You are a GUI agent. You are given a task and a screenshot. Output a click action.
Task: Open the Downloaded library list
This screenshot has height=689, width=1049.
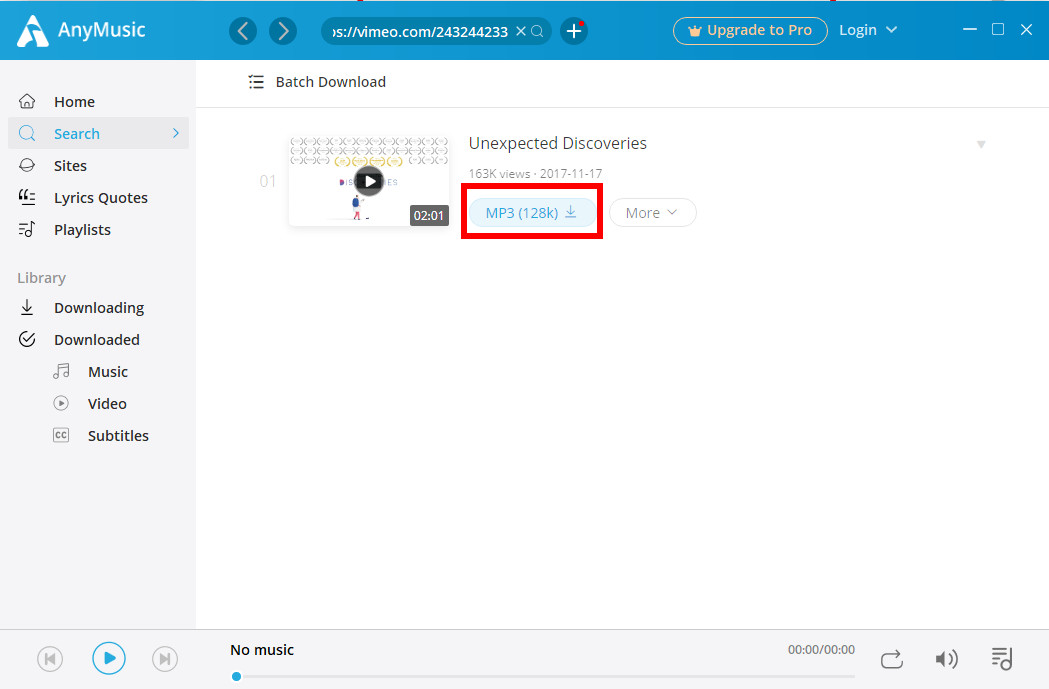pyautogui.click(x=98, y=340)
